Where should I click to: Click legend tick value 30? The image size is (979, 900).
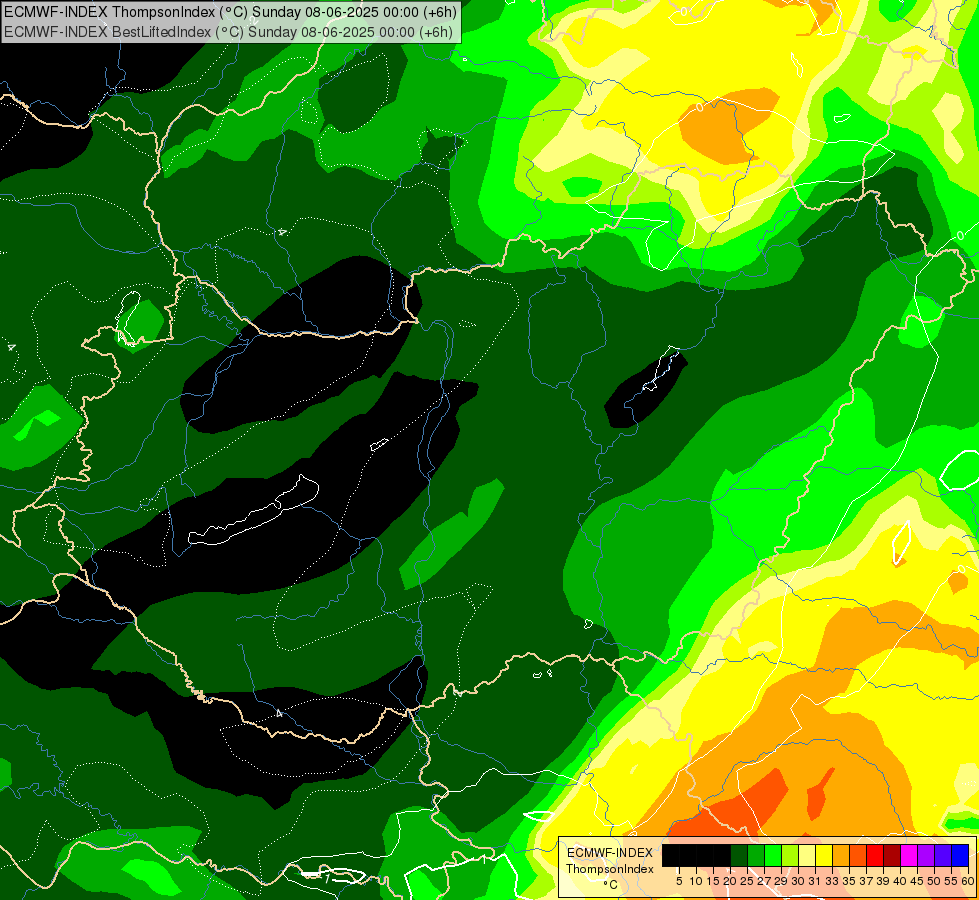click(798, 881)
